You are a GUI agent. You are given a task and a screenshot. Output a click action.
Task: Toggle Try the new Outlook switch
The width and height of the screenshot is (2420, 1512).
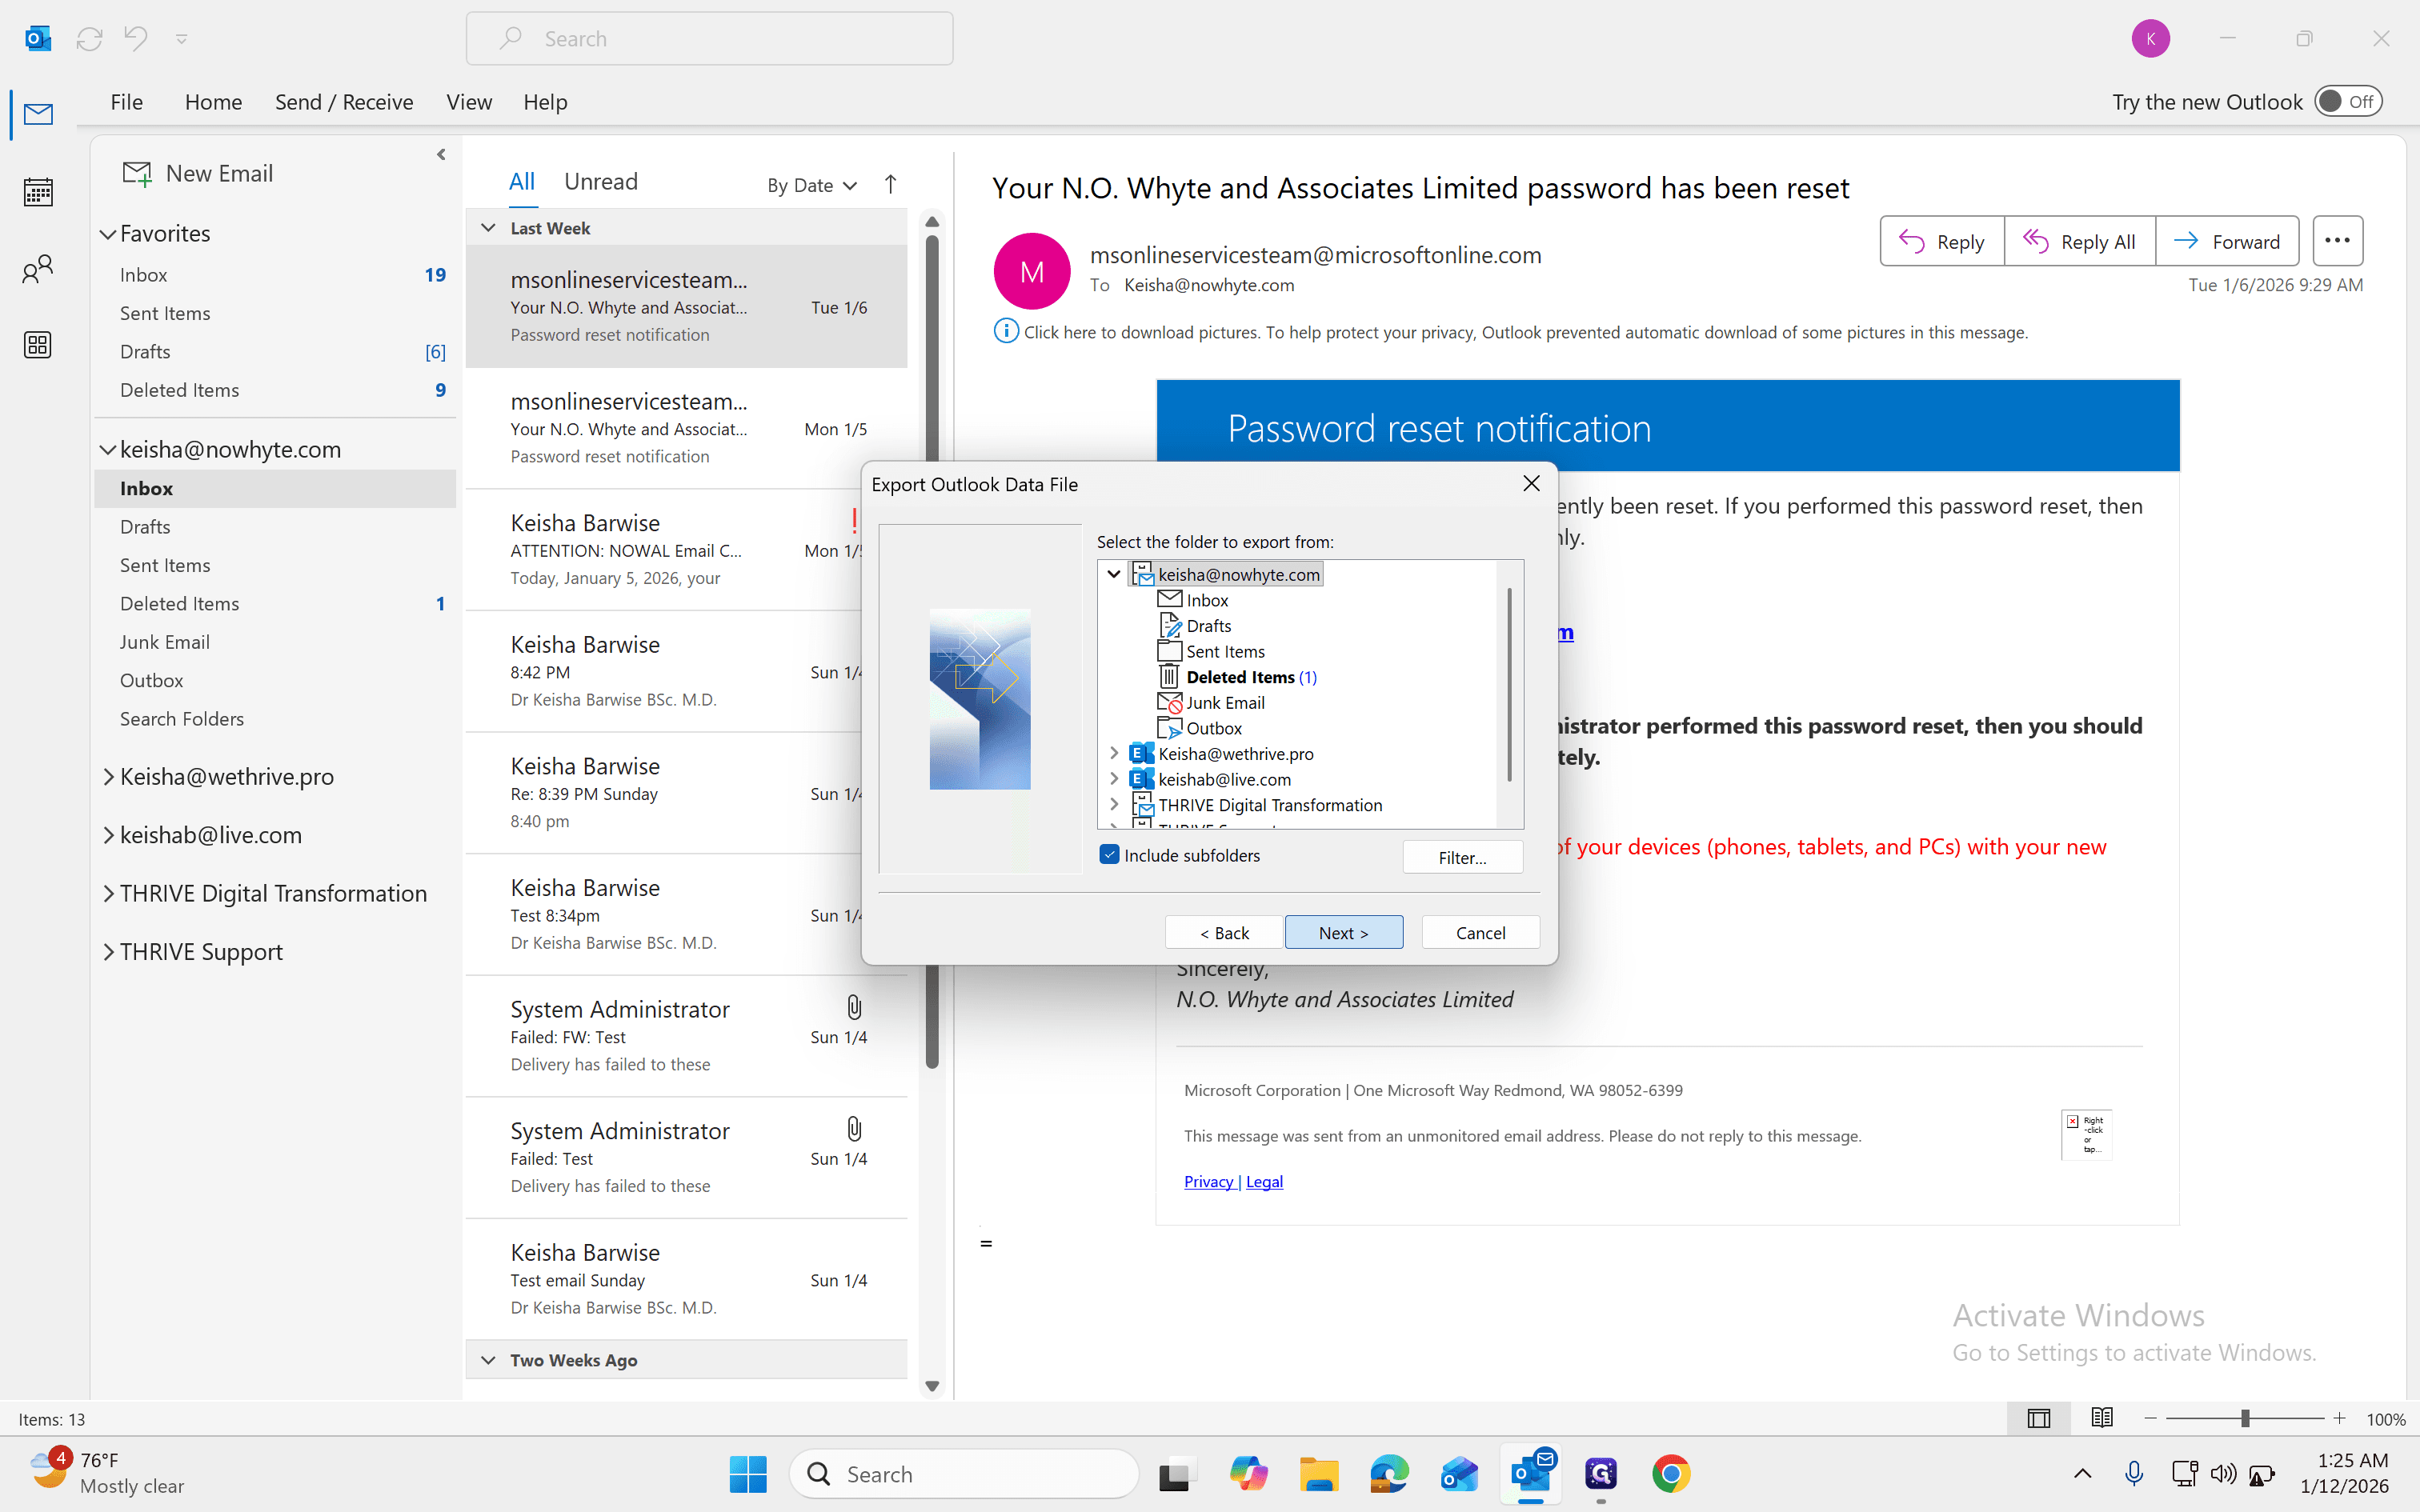pyautogui.click(x=2349, y=102)
